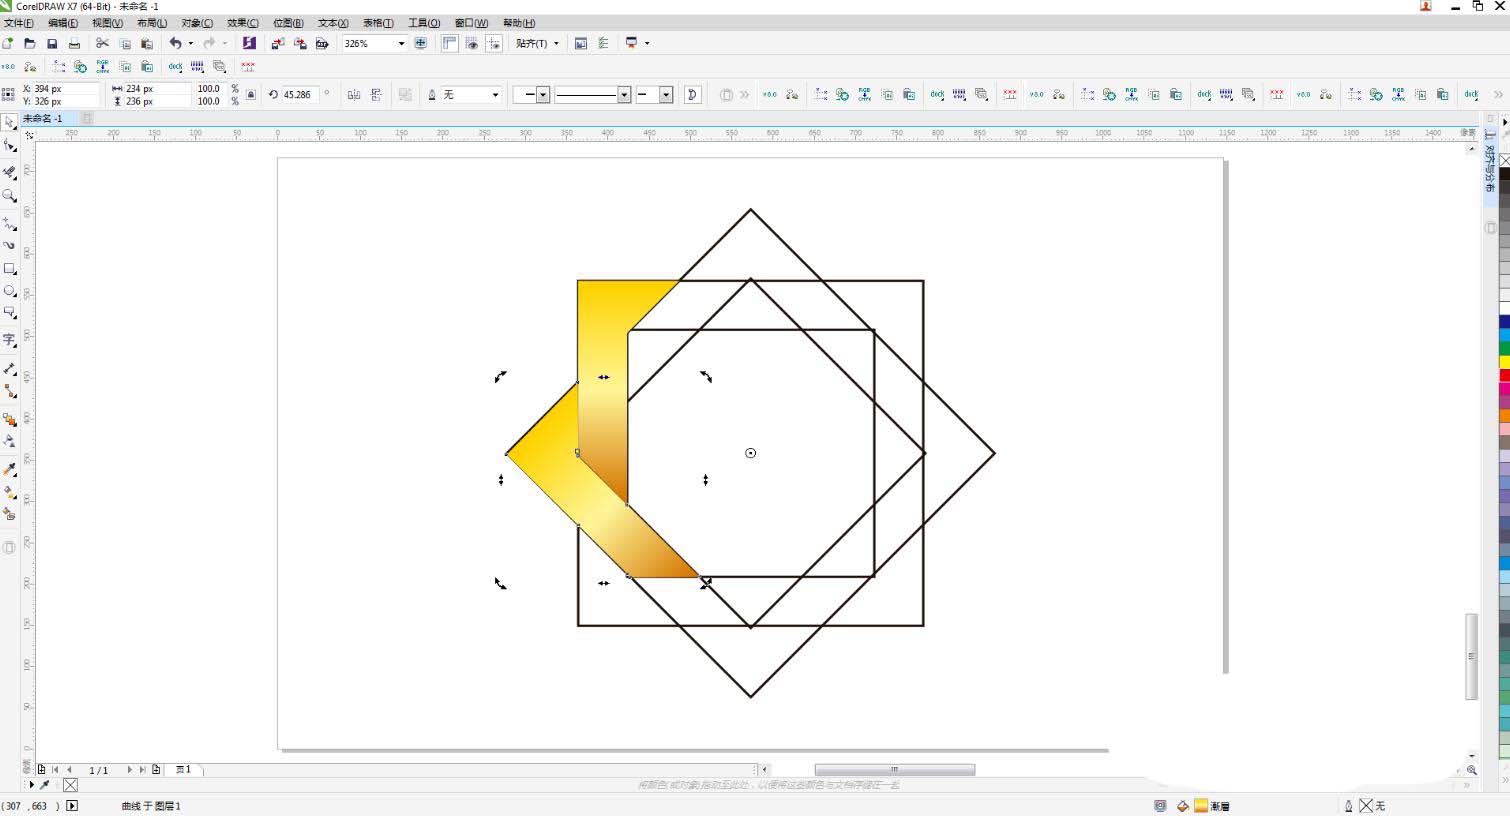Go to the next page arrow
The width and height of the screenshot is (1510, 816).
point(129,770)
